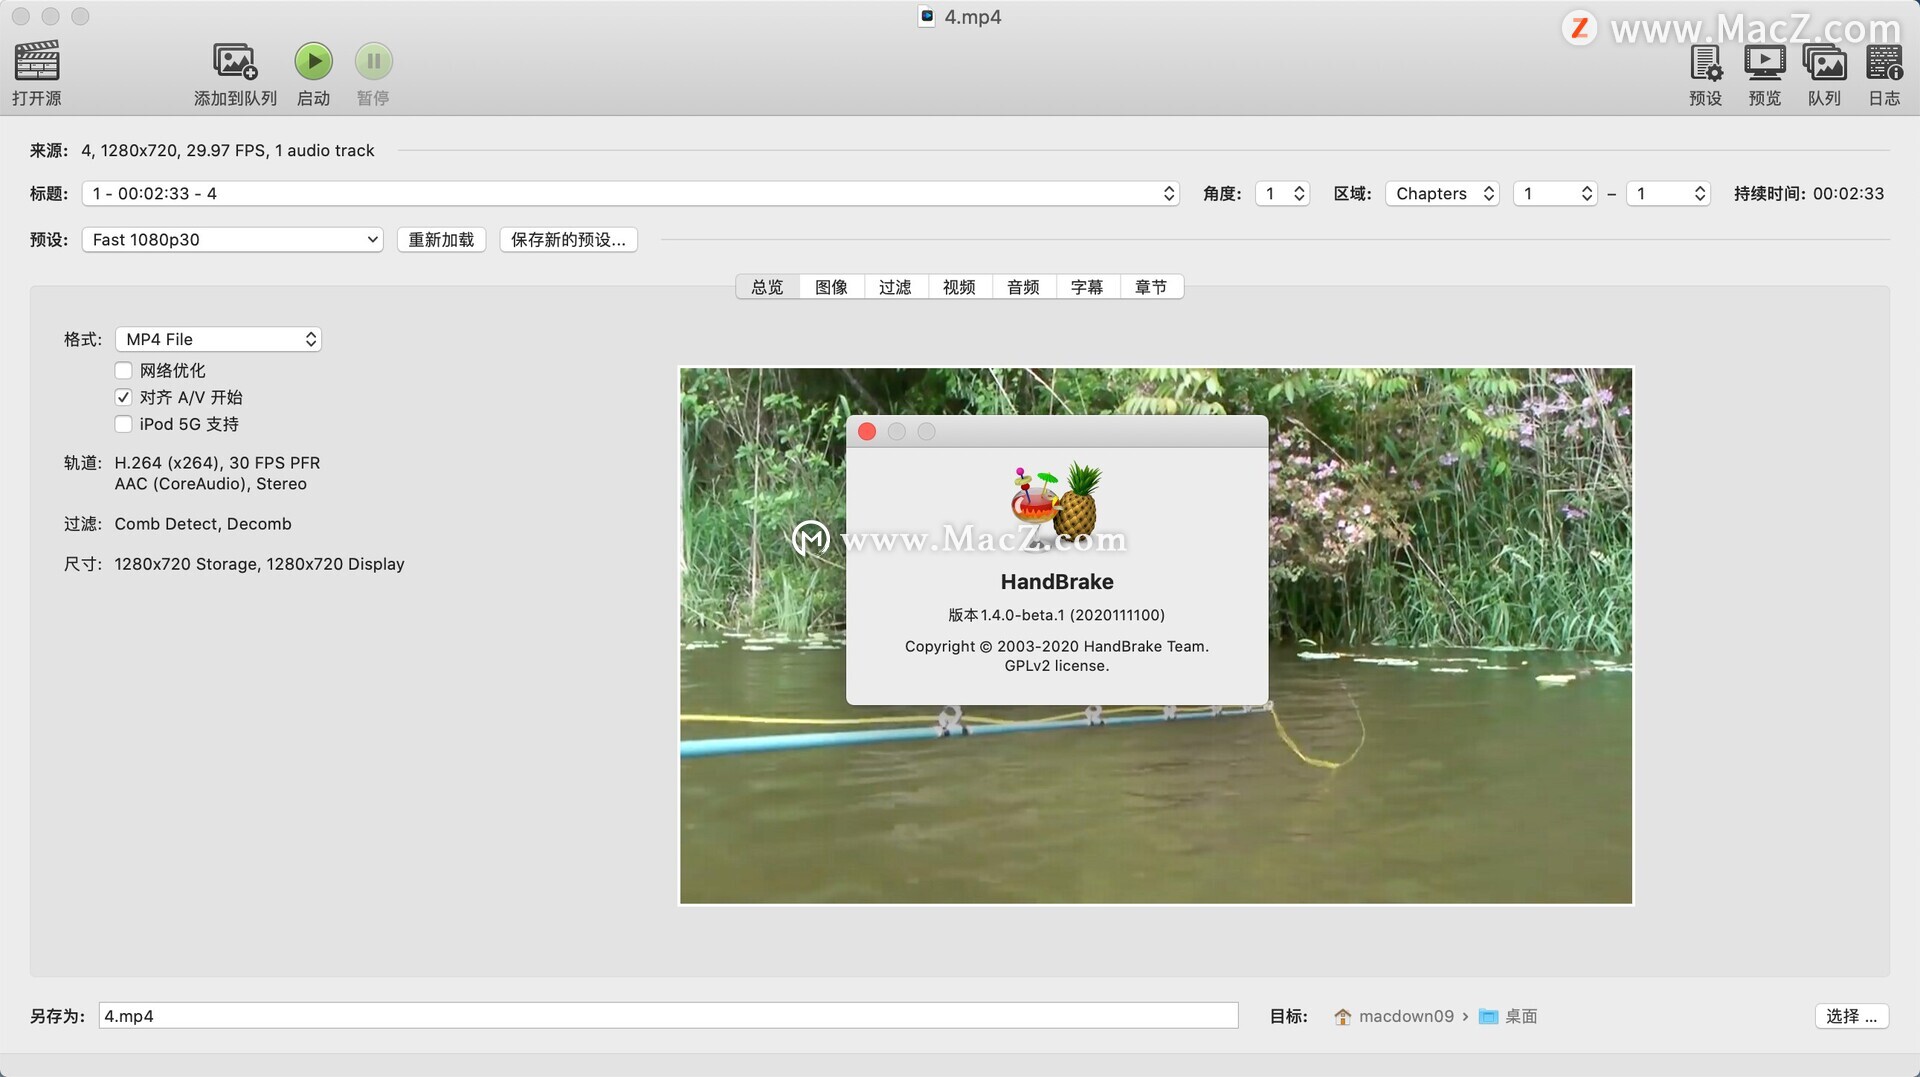Click the version 1.4.0-beta.1 text
The image size is (1920, 1077).
click(1056, 615)
